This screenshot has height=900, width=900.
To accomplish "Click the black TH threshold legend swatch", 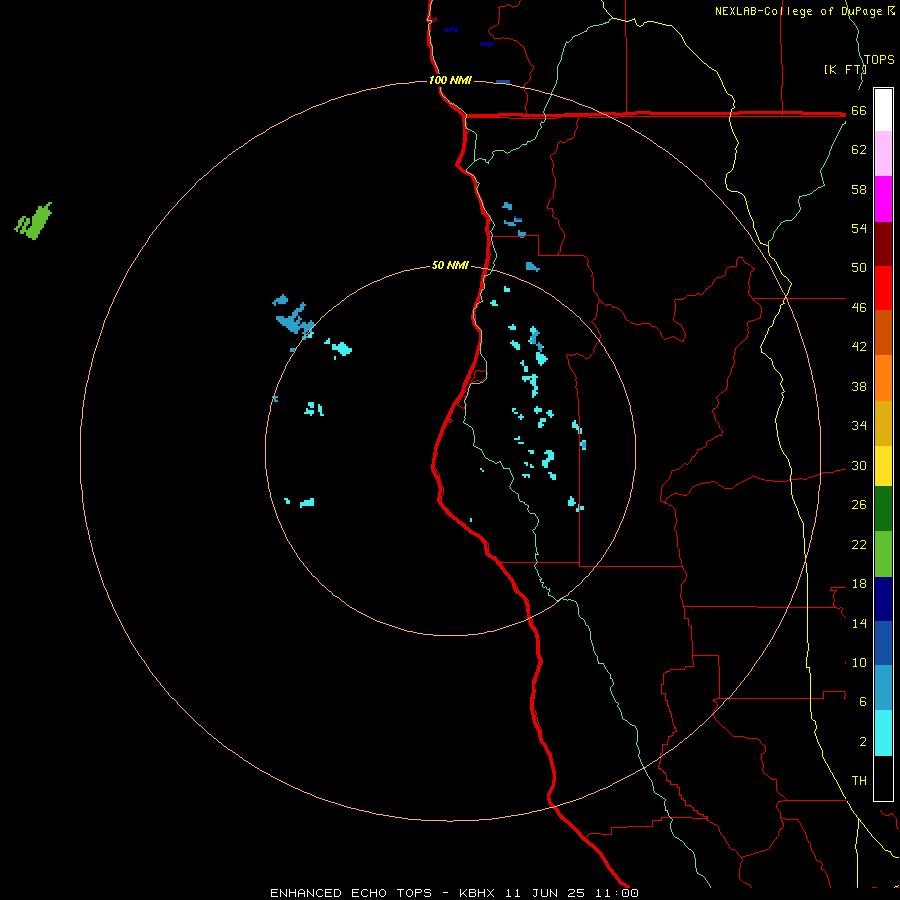I will click(x=883, y=778).
